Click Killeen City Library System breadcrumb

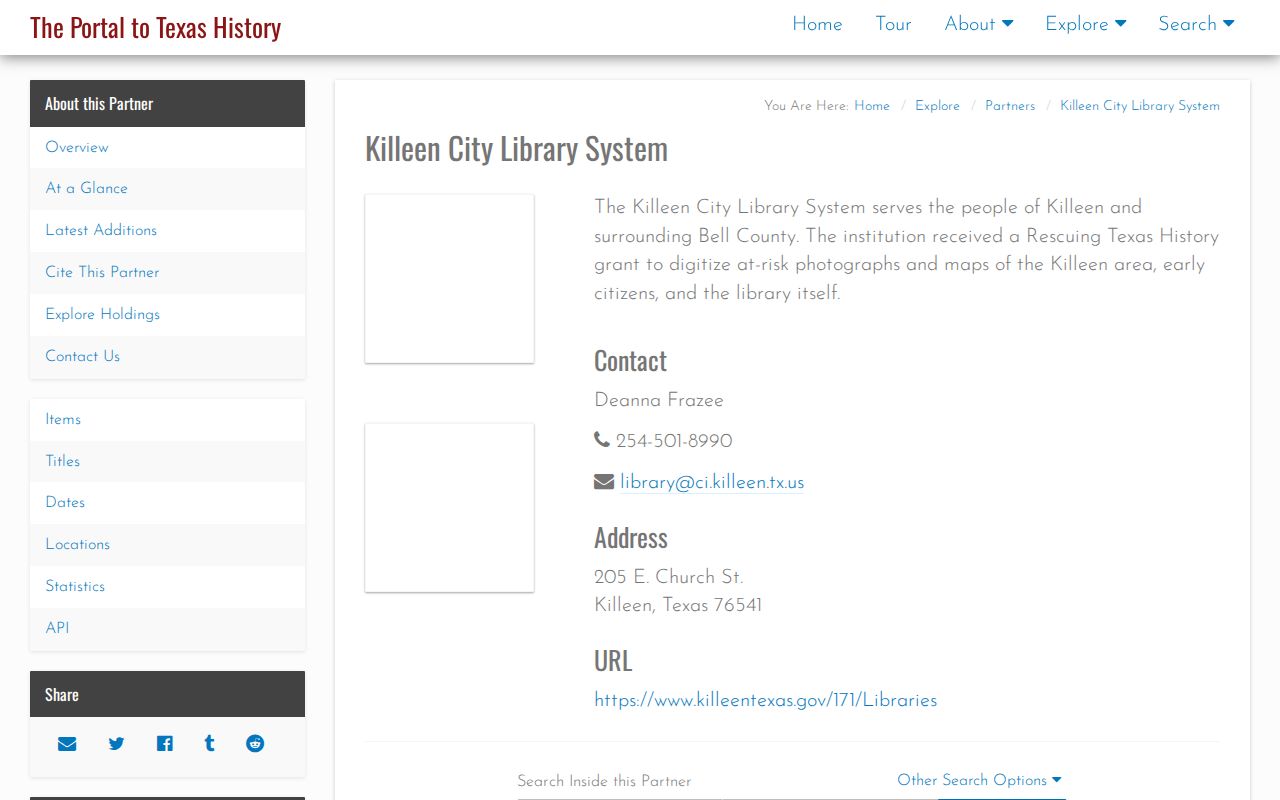(1140, 106)
